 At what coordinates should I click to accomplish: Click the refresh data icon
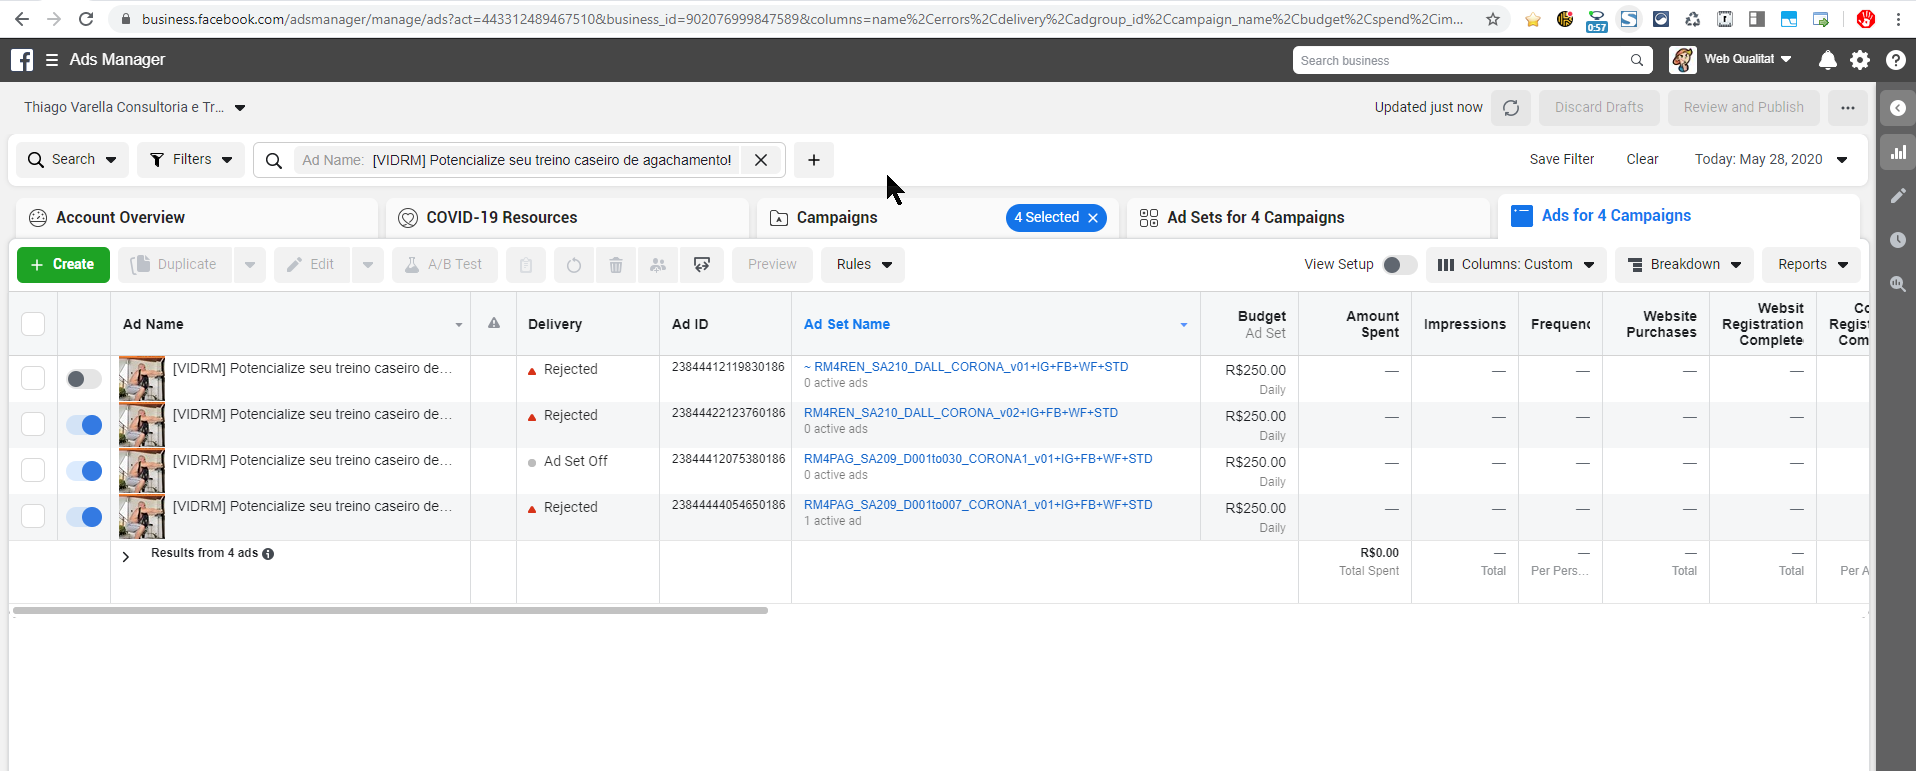coord(1511,108)
